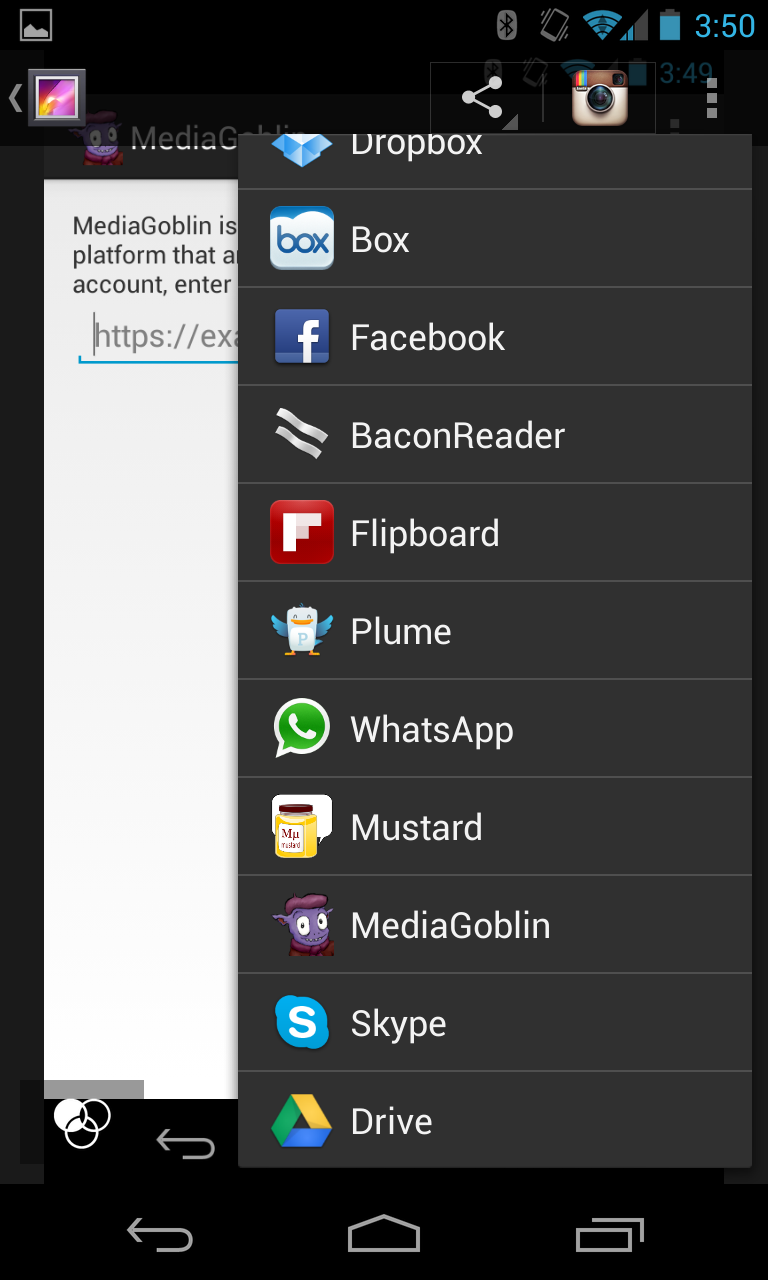
Task: Open the overflow menu three dots
Action: 711,98
